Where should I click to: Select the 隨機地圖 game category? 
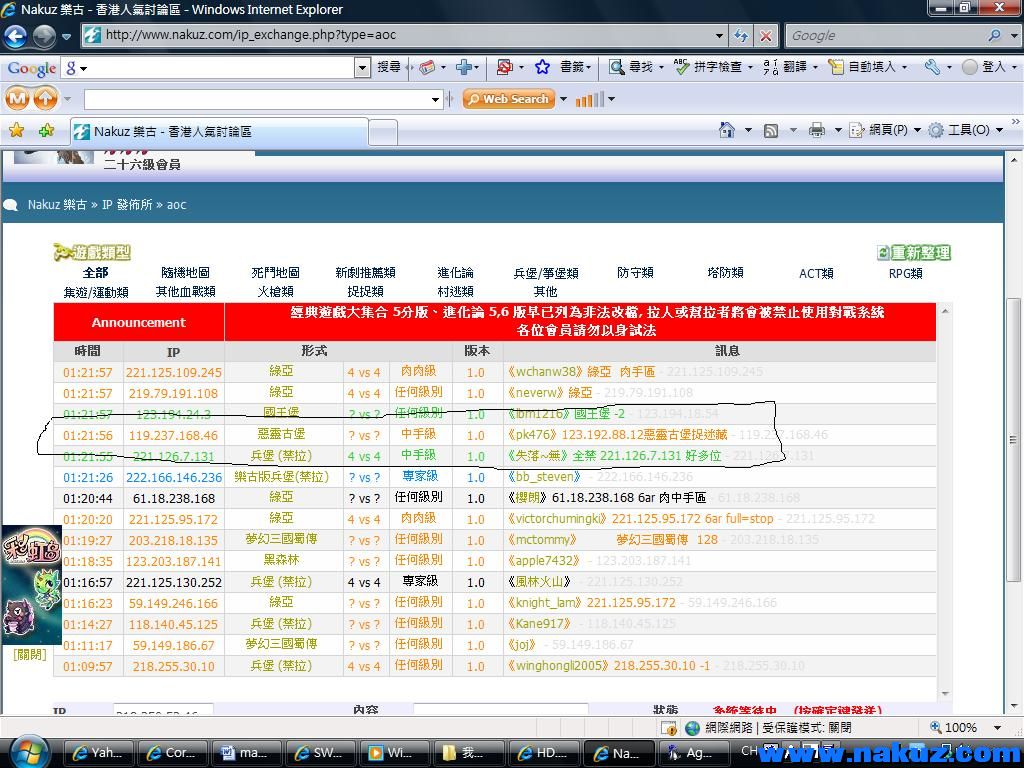coord(185,272)
